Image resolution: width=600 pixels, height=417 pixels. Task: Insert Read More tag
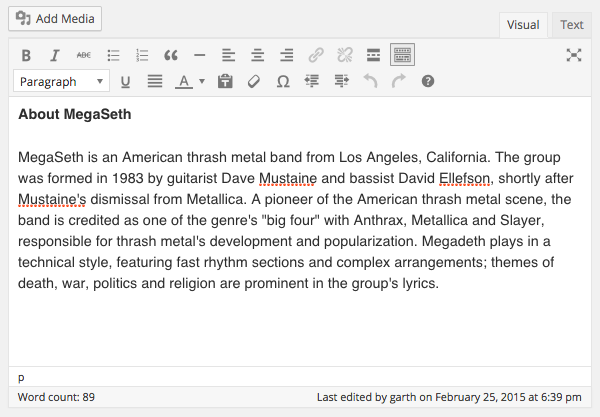(x=373, y=55)
